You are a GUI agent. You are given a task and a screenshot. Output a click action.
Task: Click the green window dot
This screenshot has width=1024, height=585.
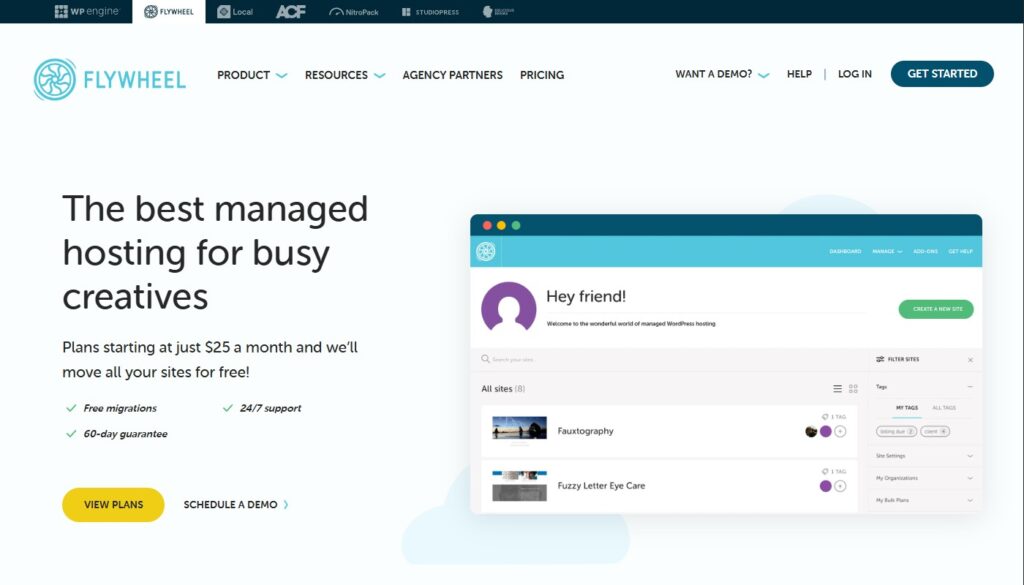click(x=516, y=225)
